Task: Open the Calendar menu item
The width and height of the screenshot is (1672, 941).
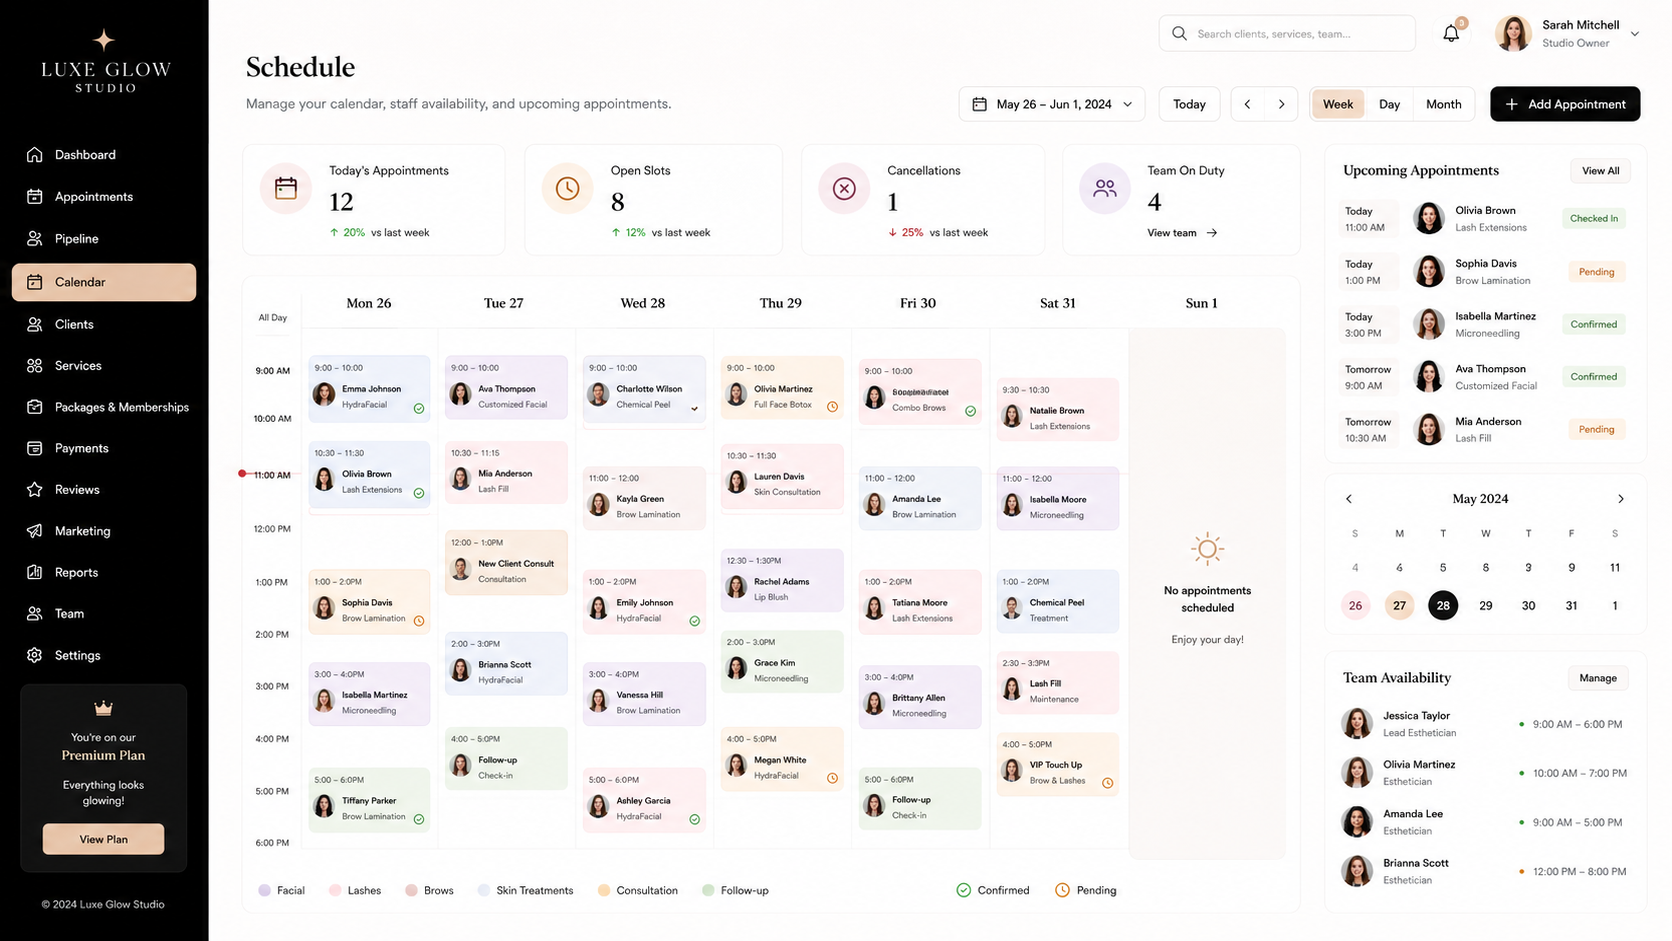Action: pyautogui.click(x=104, y=282)
